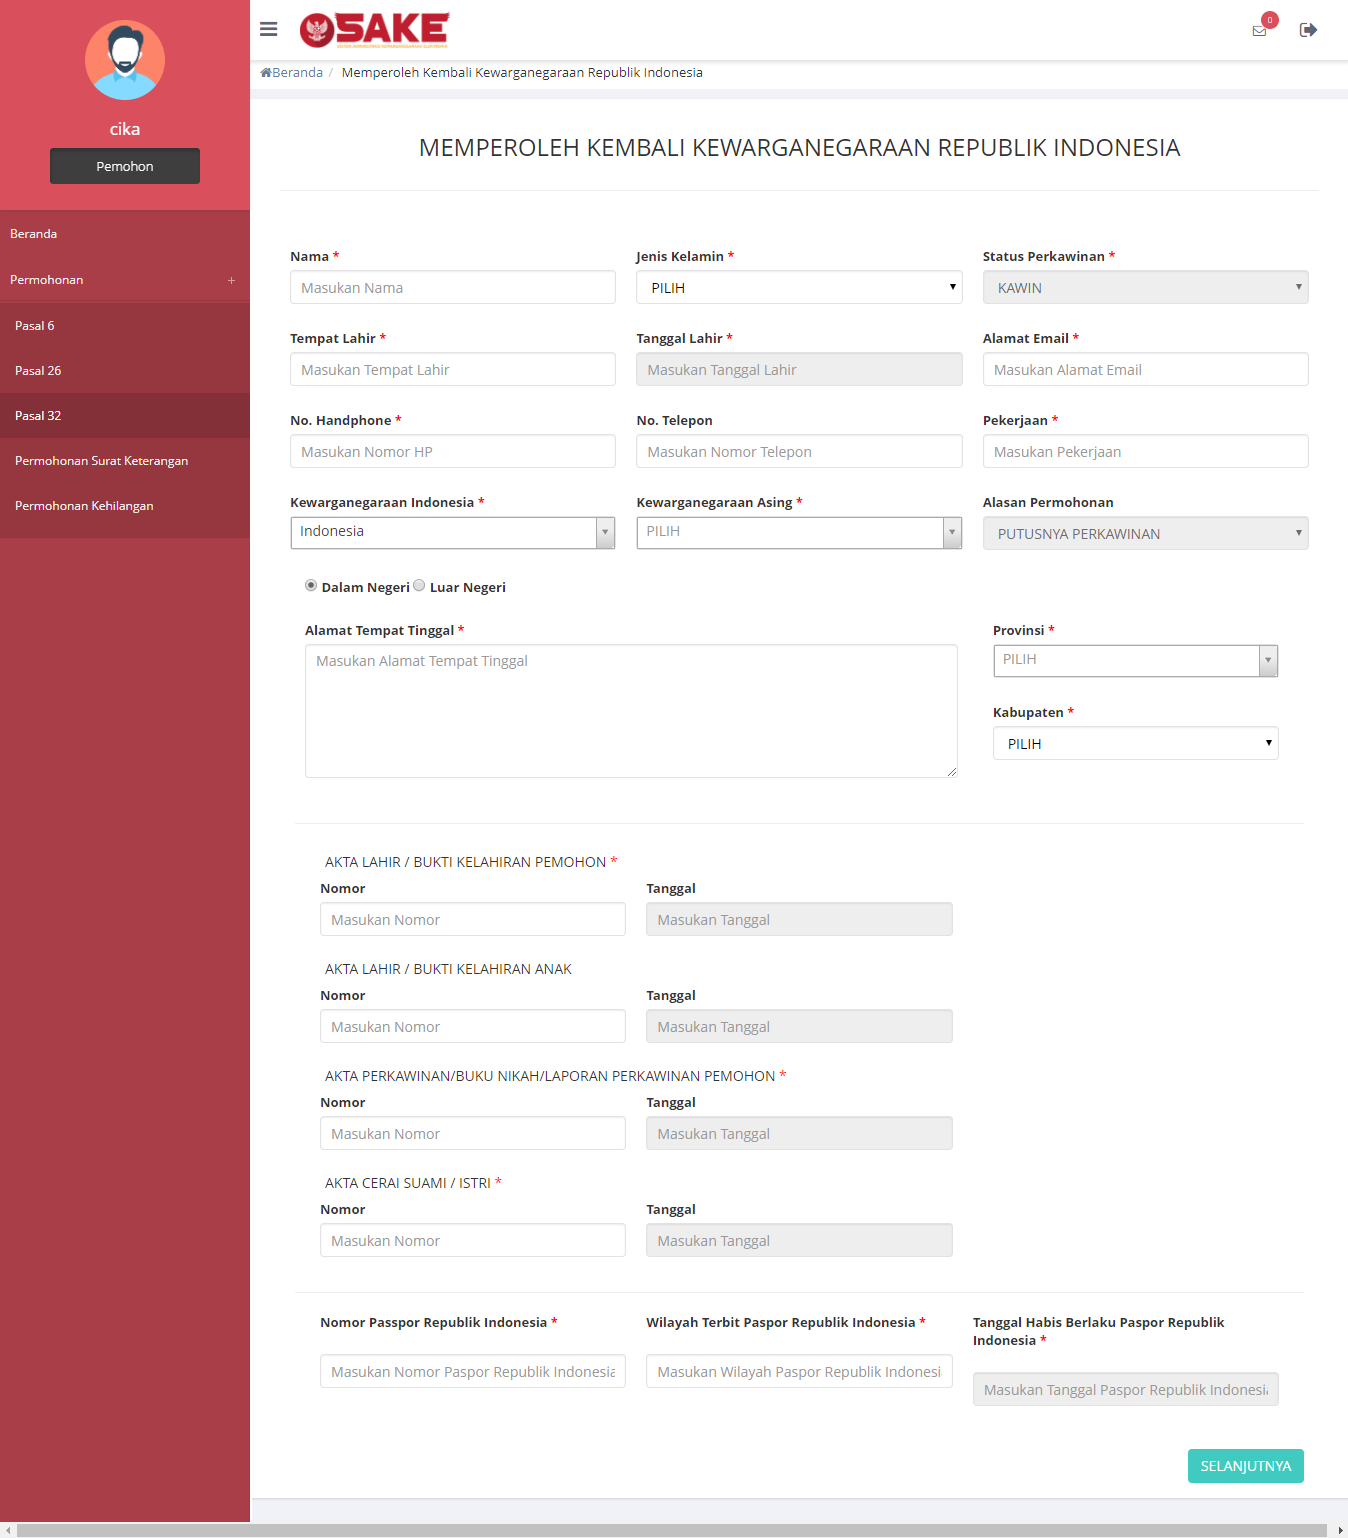Click Tanggal field under Akta Perkawinan
This screenshot has height=1538, width=1348.
[x=799, y=1133]
